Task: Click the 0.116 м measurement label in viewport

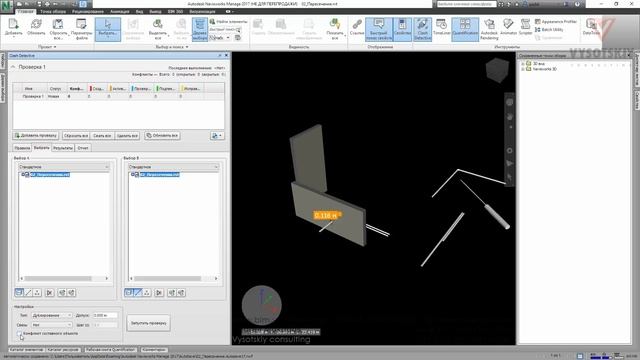Action: click(326, 216)
